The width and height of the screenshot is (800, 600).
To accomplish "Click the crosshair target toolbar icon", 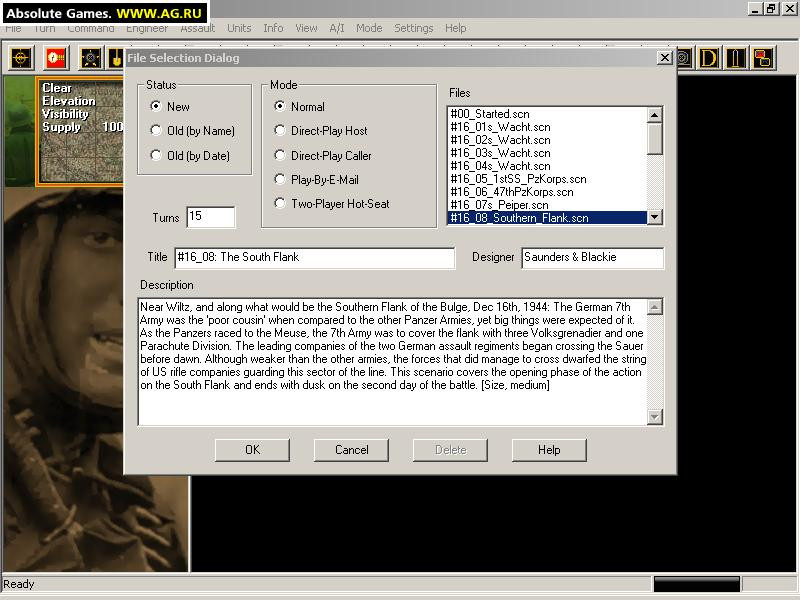I will point(21,58).
